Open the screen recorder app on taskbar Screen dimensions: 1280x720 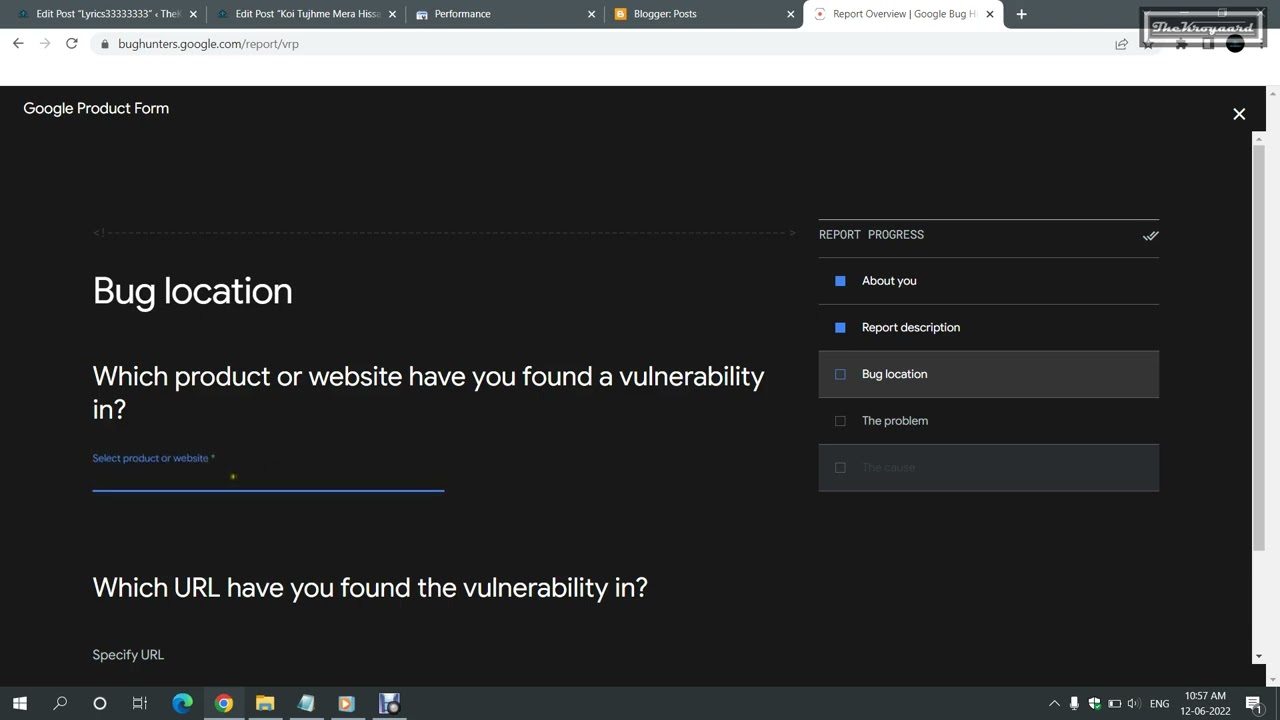[389, 704]
